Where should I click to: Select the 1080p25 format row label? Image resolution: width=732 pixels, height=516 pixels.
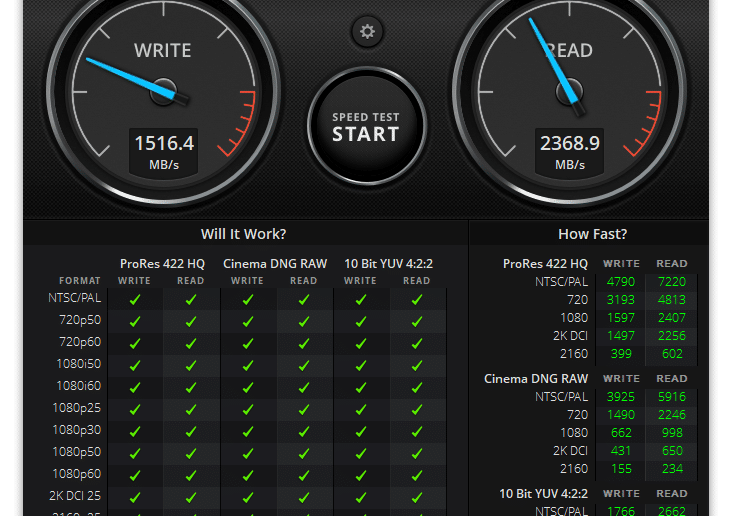pyautogui.click(x=77, y=408)
